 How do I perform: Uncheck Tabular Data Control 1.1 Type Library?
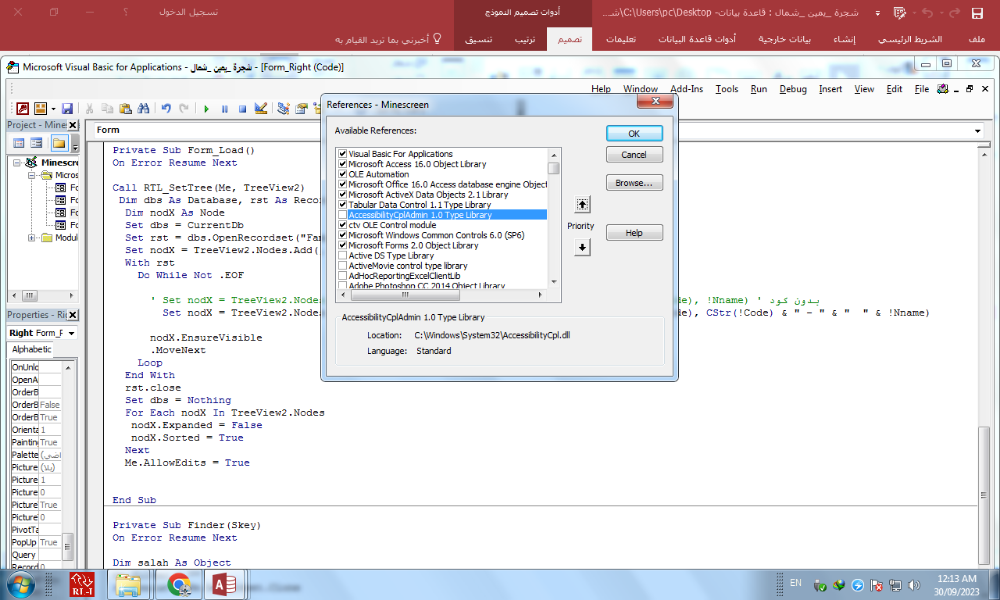point(342,205)
